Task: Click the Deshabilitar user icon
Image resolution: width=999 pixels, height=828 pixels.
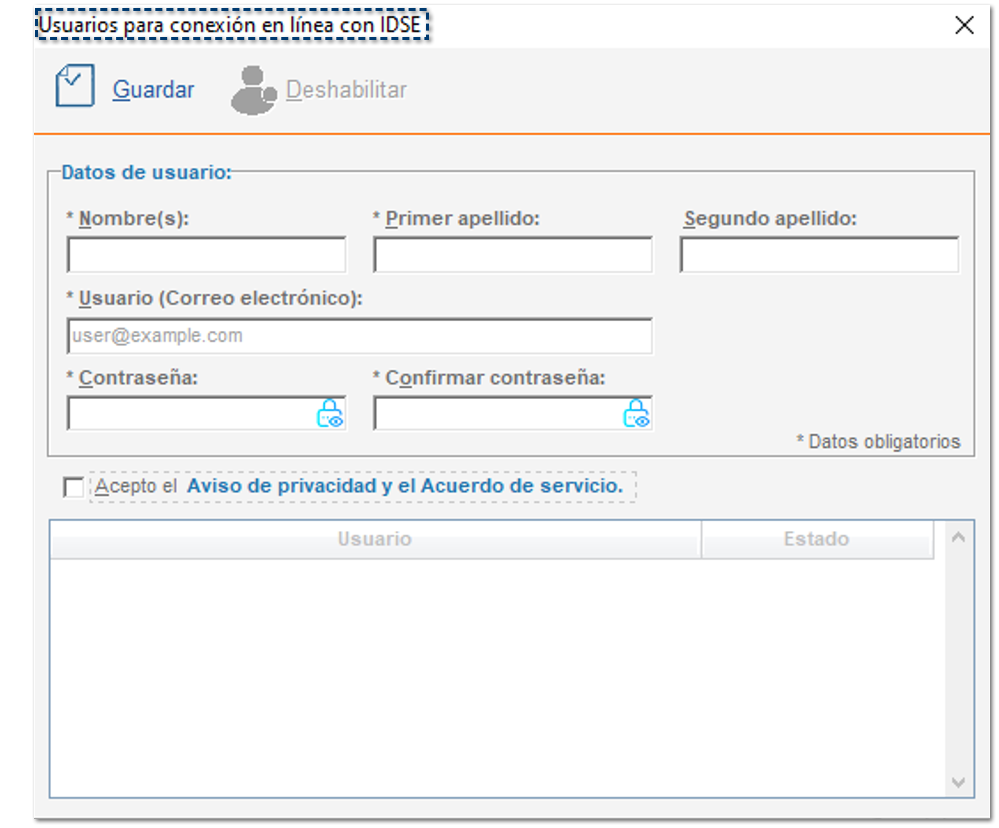Action: click(254, 90)
